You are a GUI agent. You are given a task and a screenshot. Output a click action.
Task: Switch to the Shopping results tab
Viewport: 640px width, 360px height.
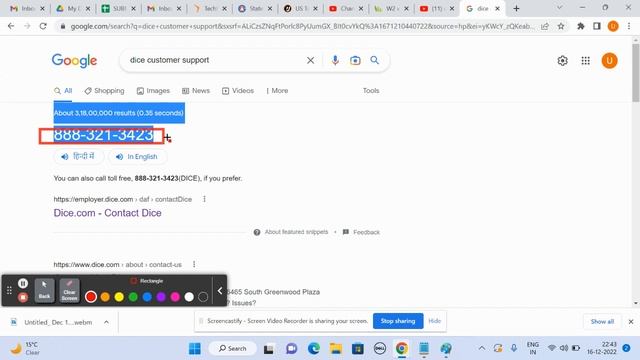[104, 91]
